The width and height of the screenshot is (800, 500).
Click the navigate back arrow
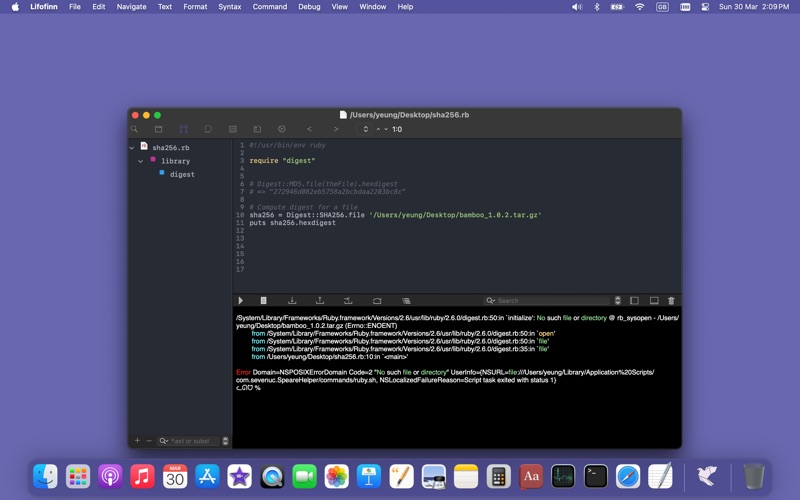(309, 129)
